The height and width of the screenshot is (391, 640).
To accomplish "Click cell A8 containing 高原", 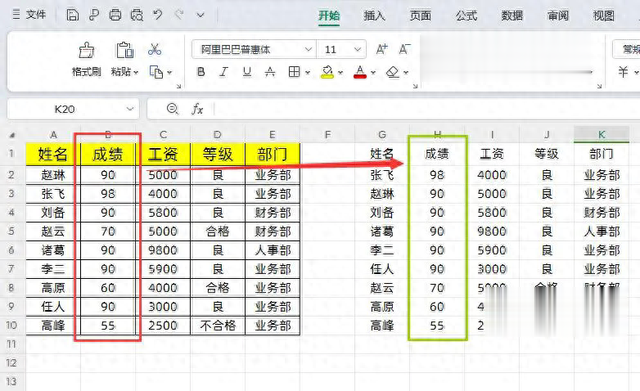I will click(x=53, y=288).
